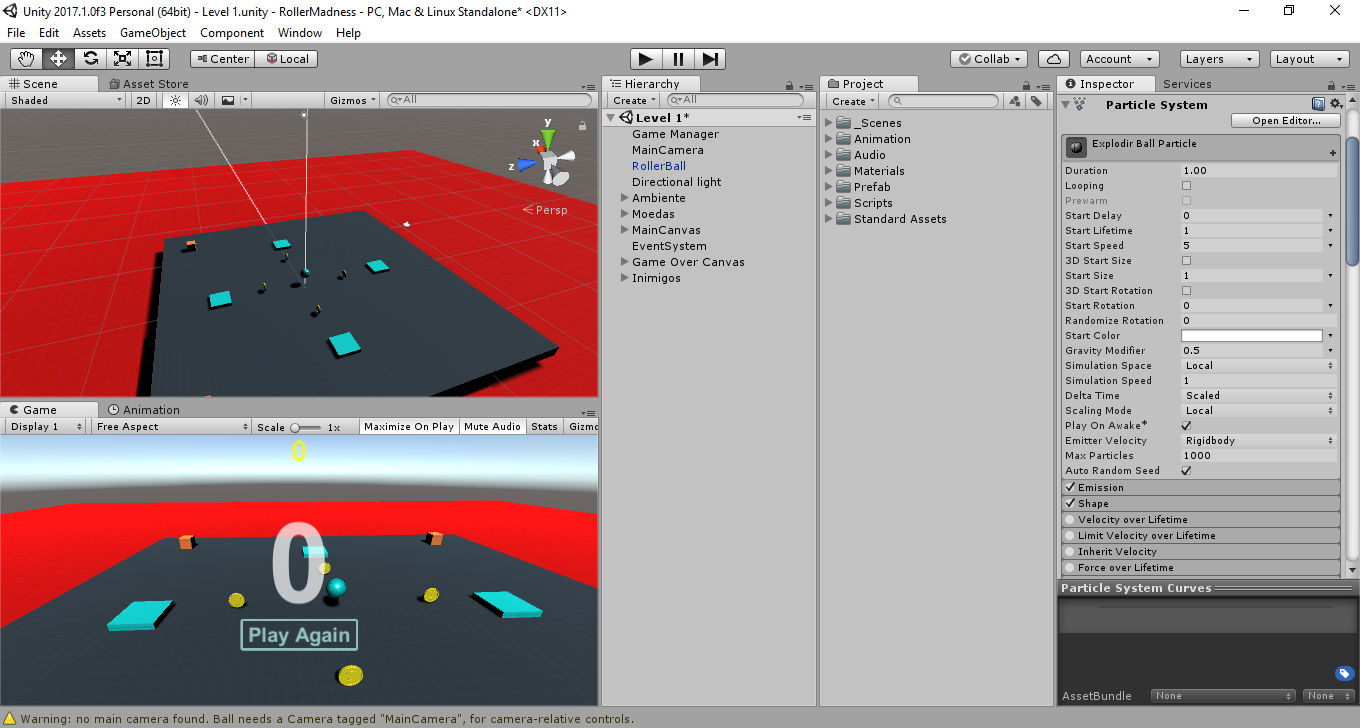This screenshot has width=1360, height=728.
Task: Toggle Maximize On Play
Action: pyautogui.click(x=409, y=426)
